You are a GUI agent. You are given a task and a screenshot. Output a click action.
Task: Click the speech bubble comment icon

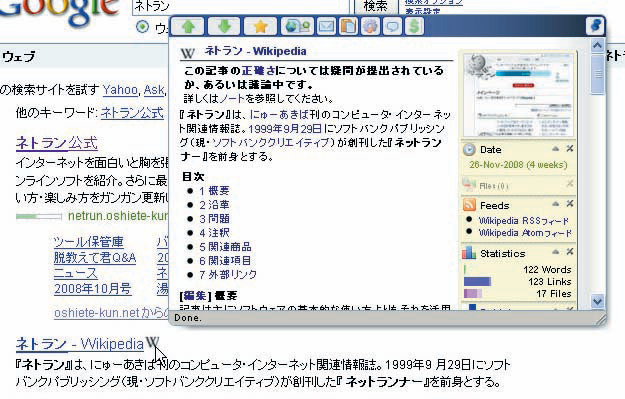tap(392, 26)
